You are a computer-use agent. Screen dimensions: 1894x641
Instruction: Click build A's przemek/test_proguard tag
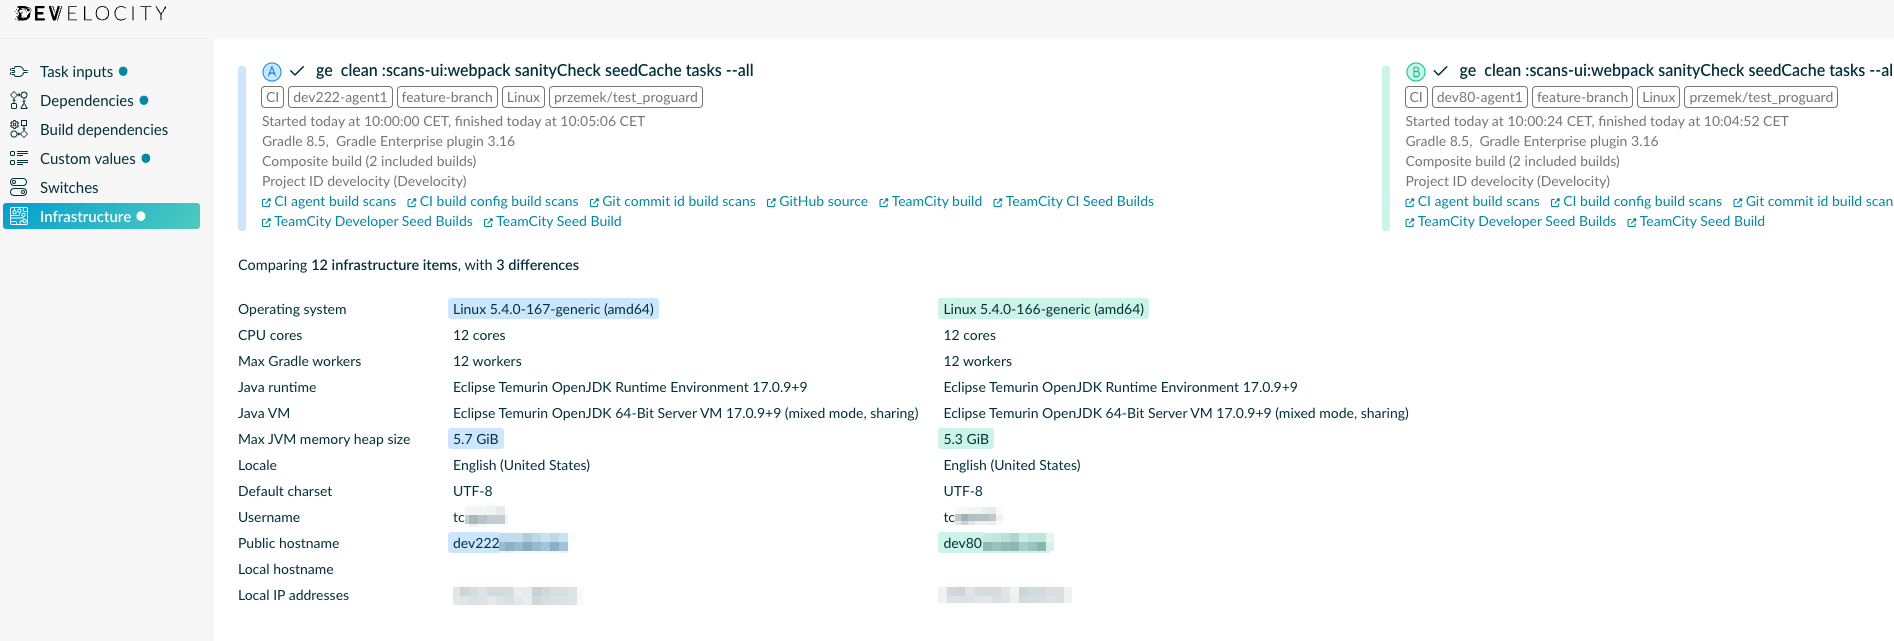click(625, 98)
